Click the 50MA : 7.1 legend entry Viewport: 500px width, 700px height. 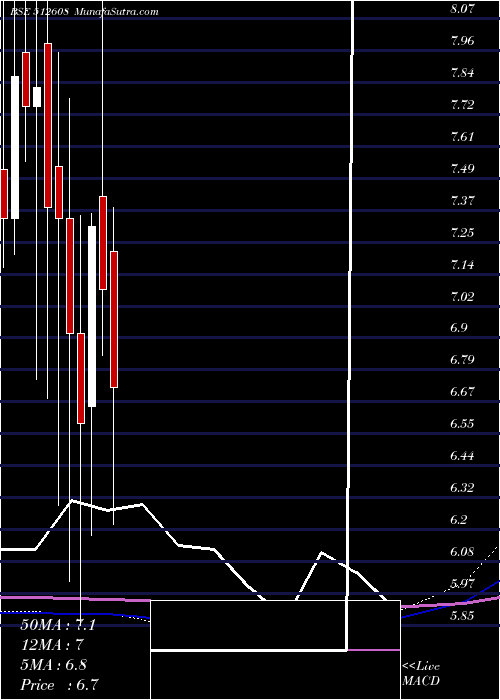tap(58, 625)
